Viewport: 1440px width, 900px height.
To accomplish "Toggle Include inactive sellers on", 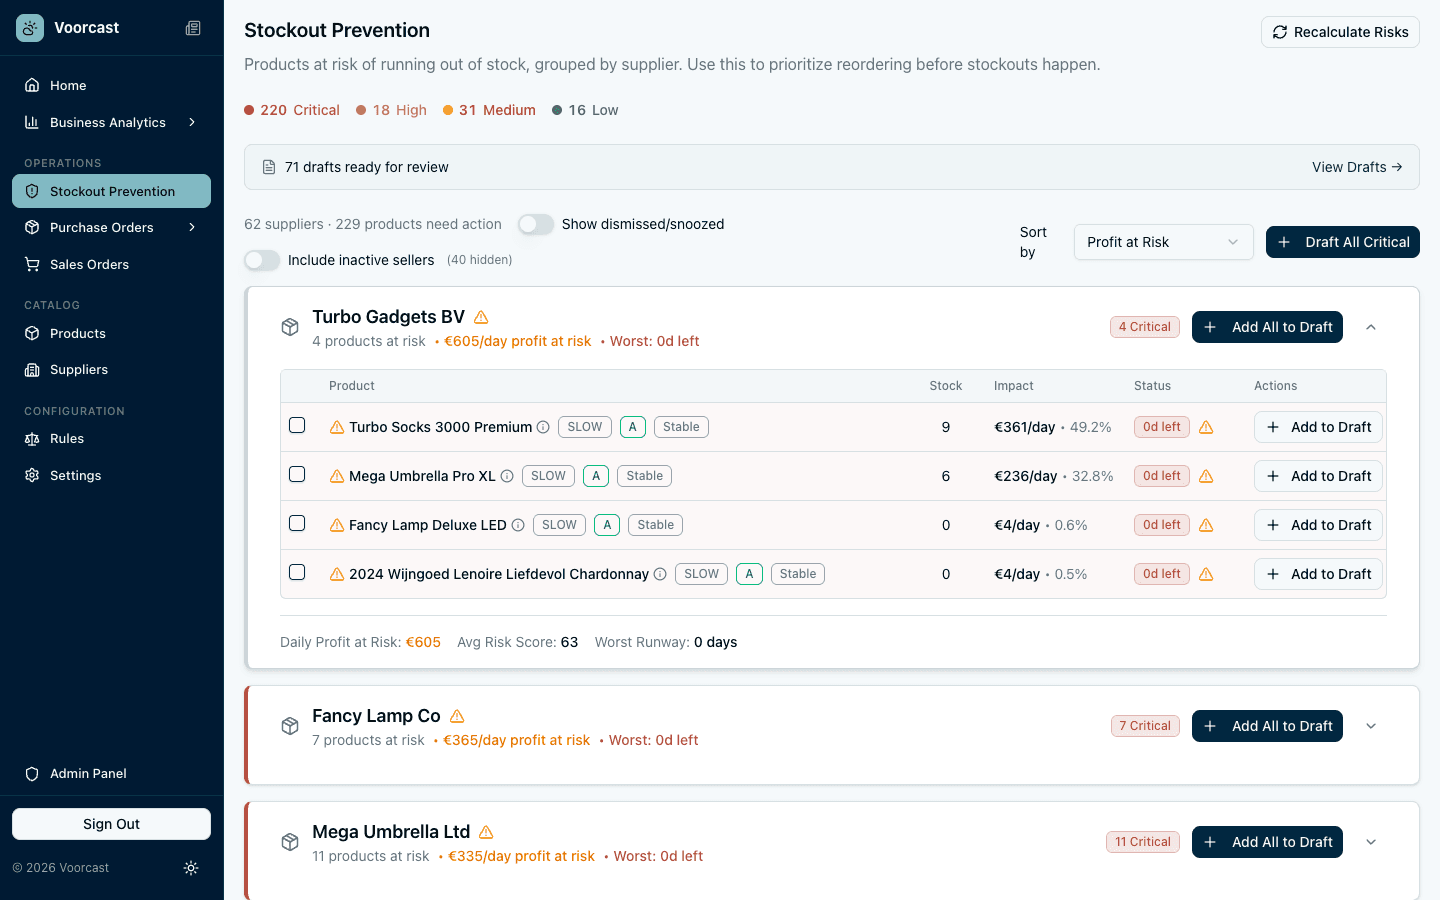I will click(261, 259).
